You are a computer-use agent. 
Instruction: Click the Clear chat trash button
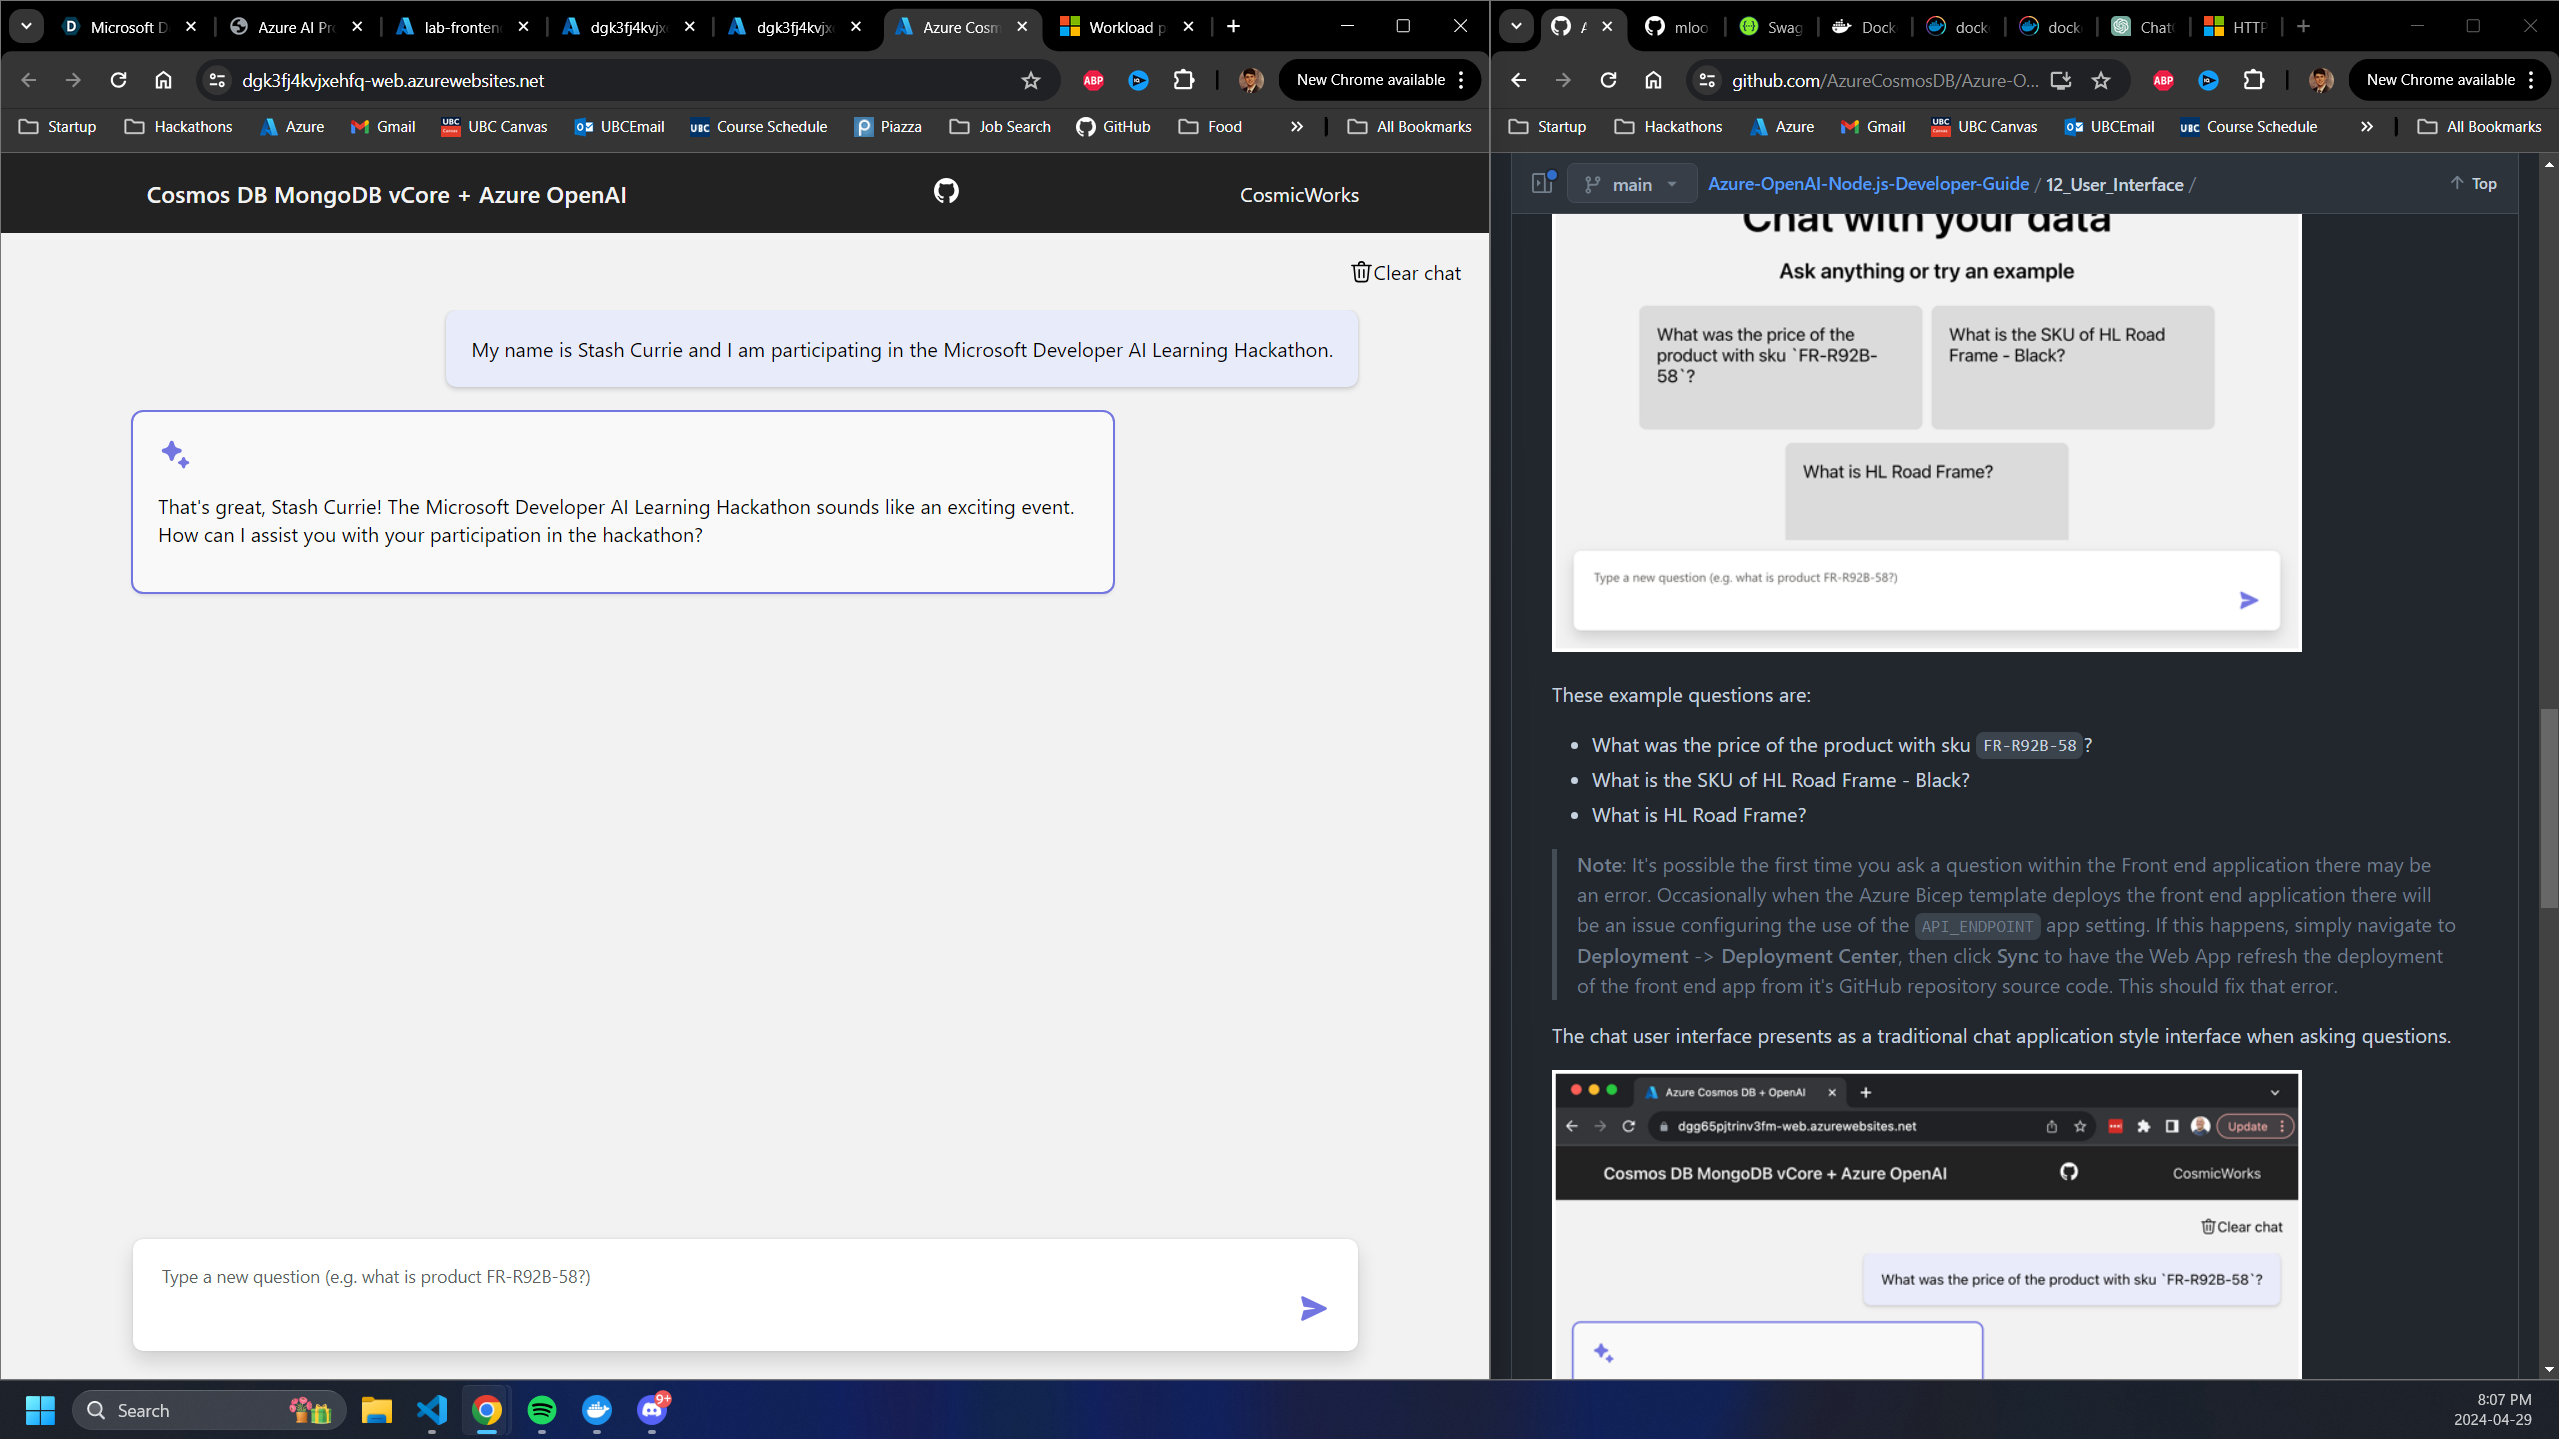[x=1405, y=273]
